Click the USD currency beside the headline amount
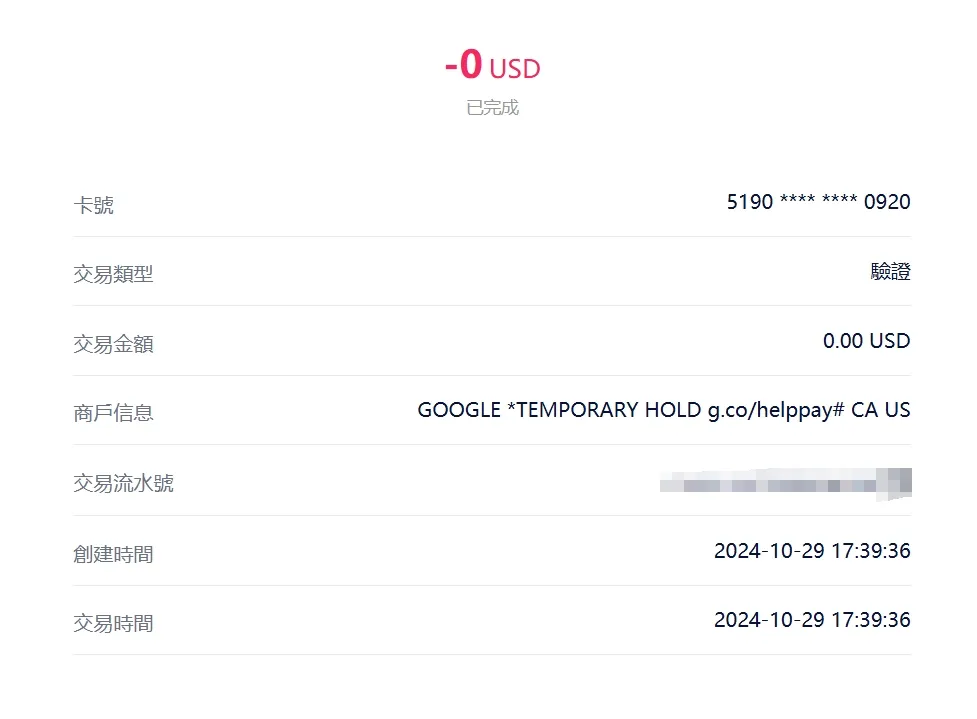 [x=515, y=69]
